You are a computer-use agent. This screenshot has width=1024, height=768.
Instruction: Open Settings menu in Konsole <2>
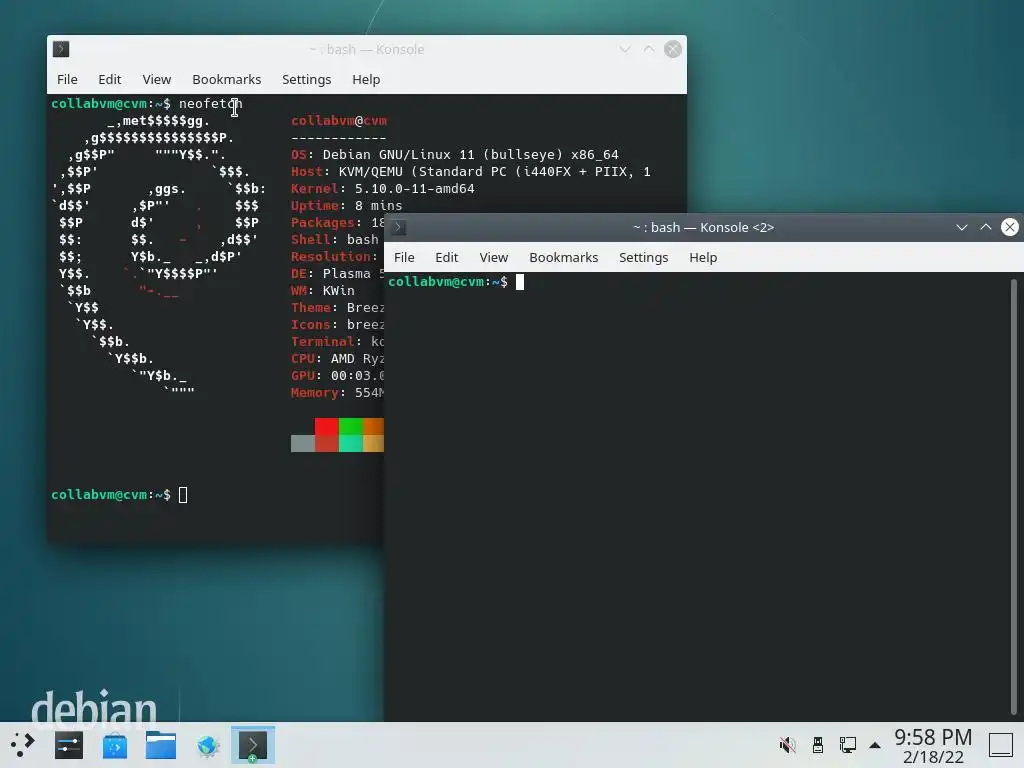643,257
